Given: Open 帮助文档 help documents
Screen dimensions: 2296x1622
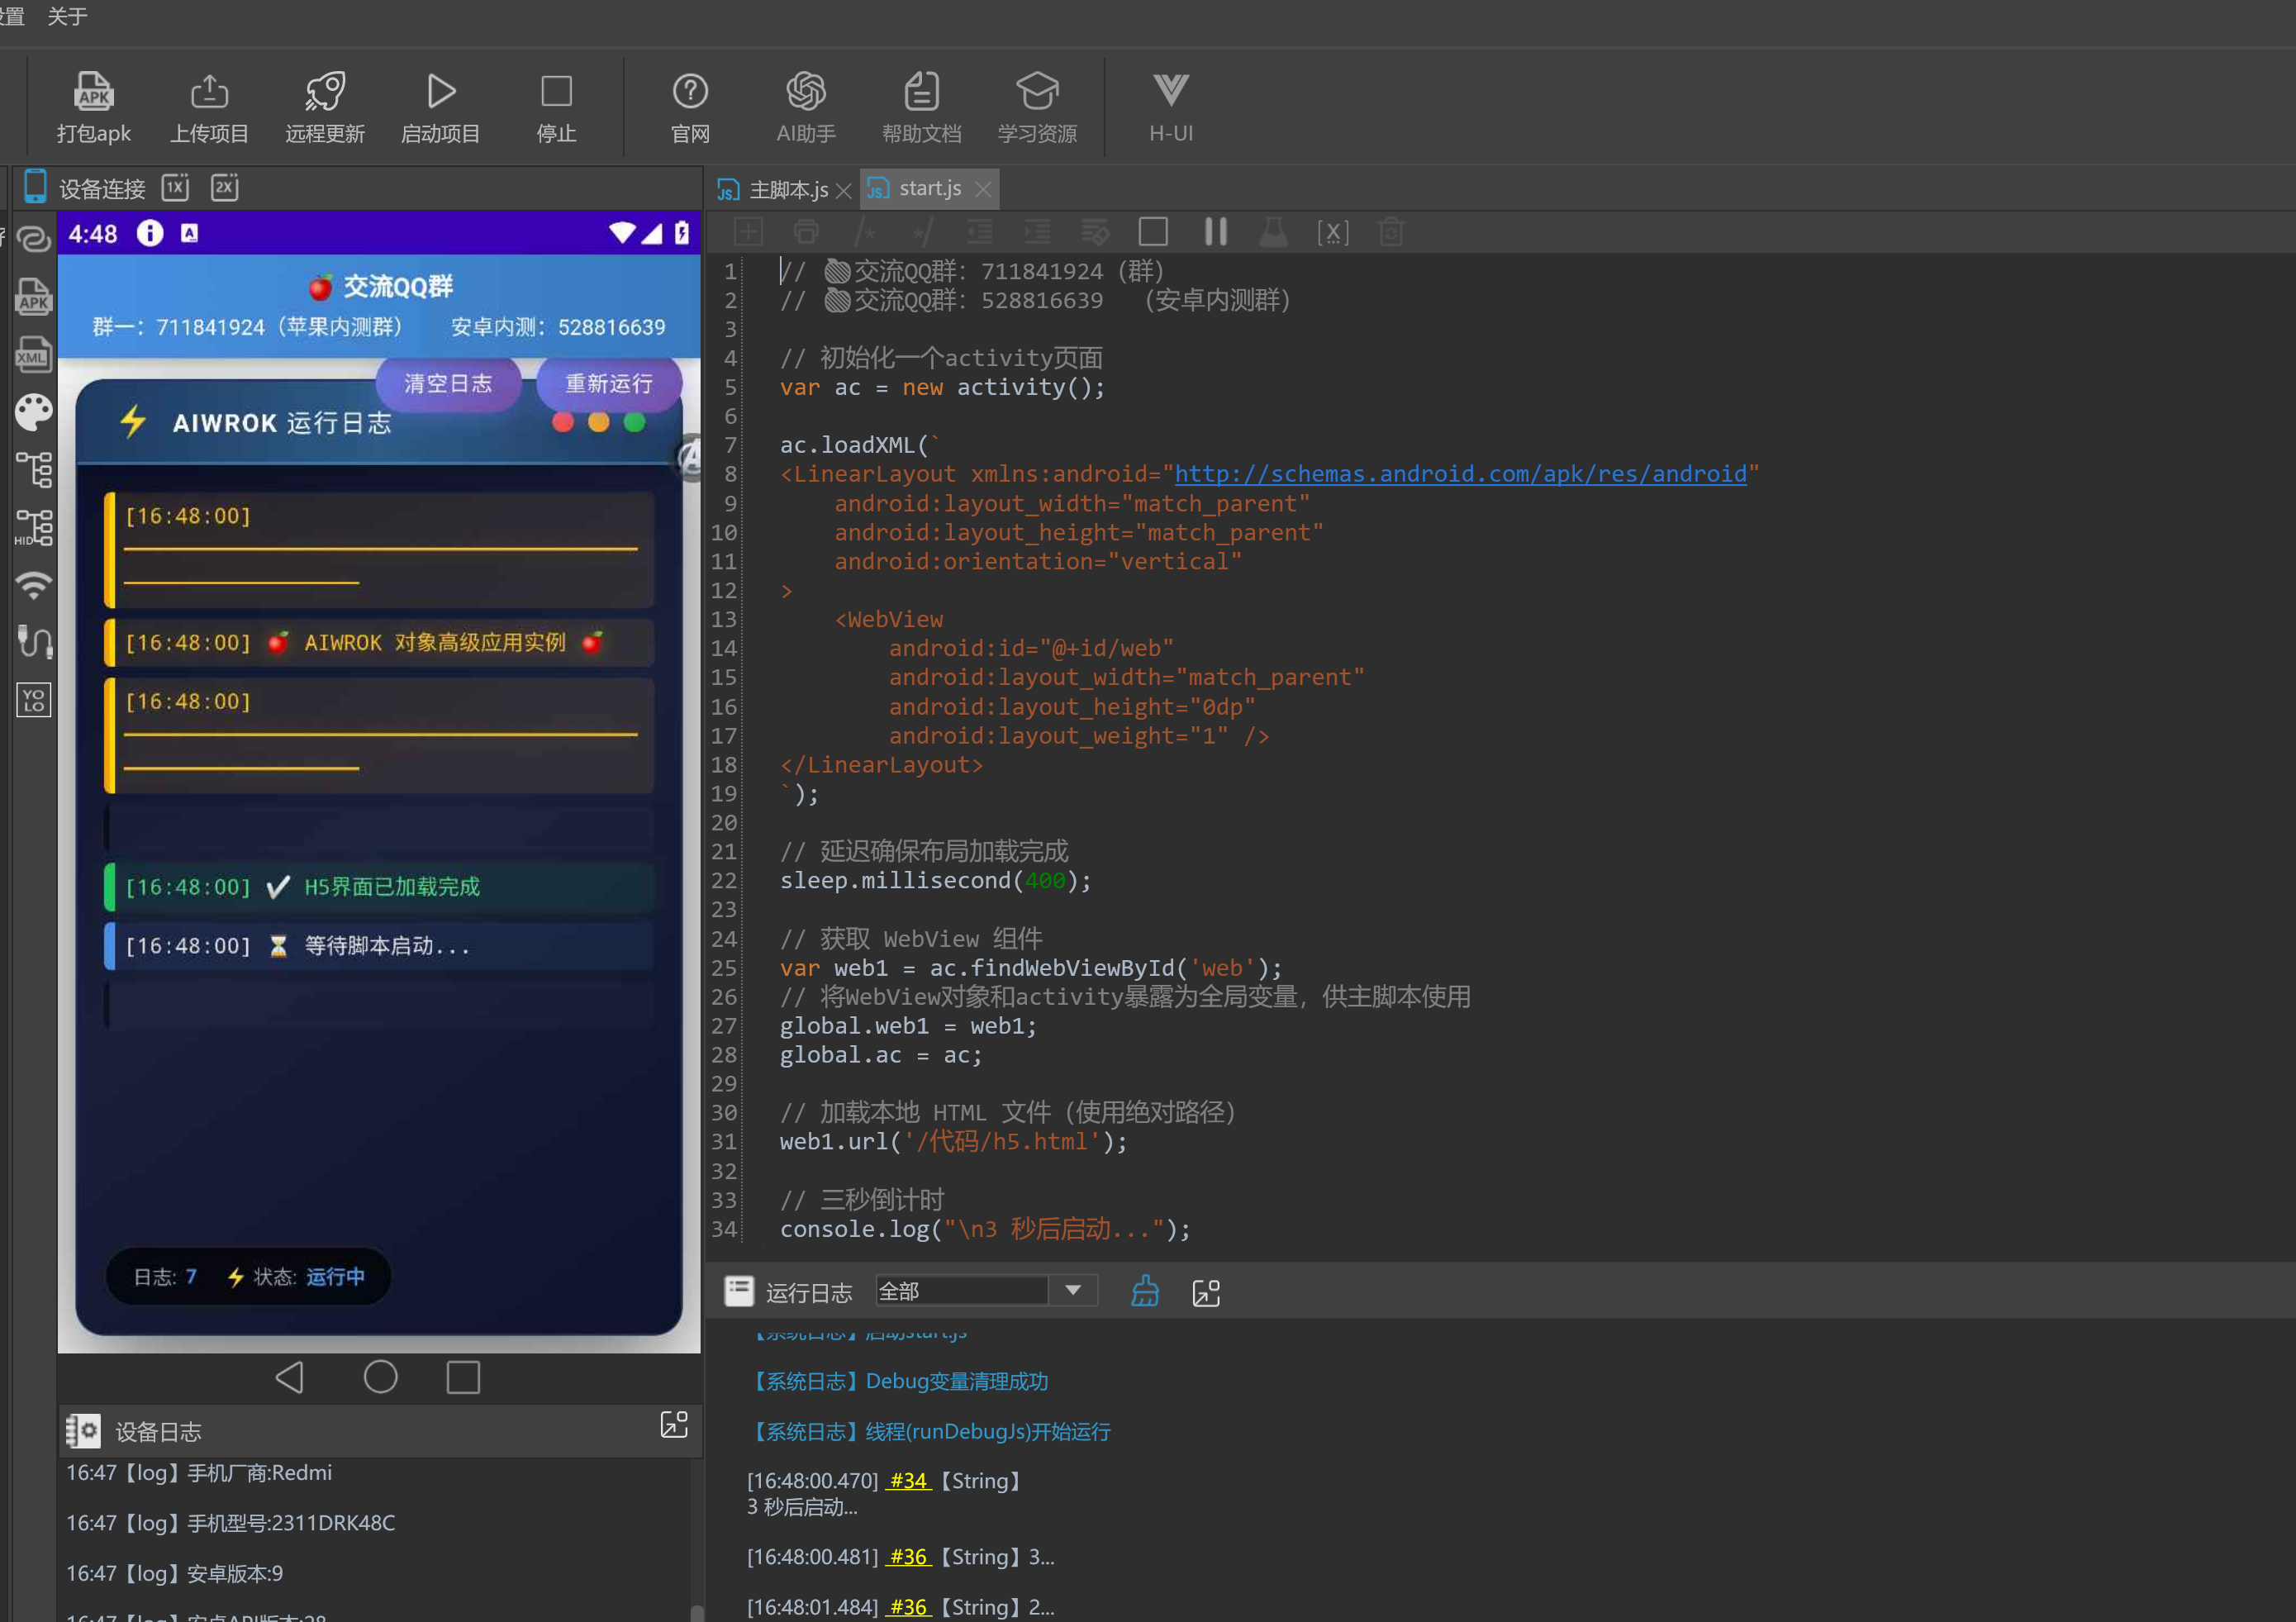Looking at the screenshot, I should coord(921,108).
